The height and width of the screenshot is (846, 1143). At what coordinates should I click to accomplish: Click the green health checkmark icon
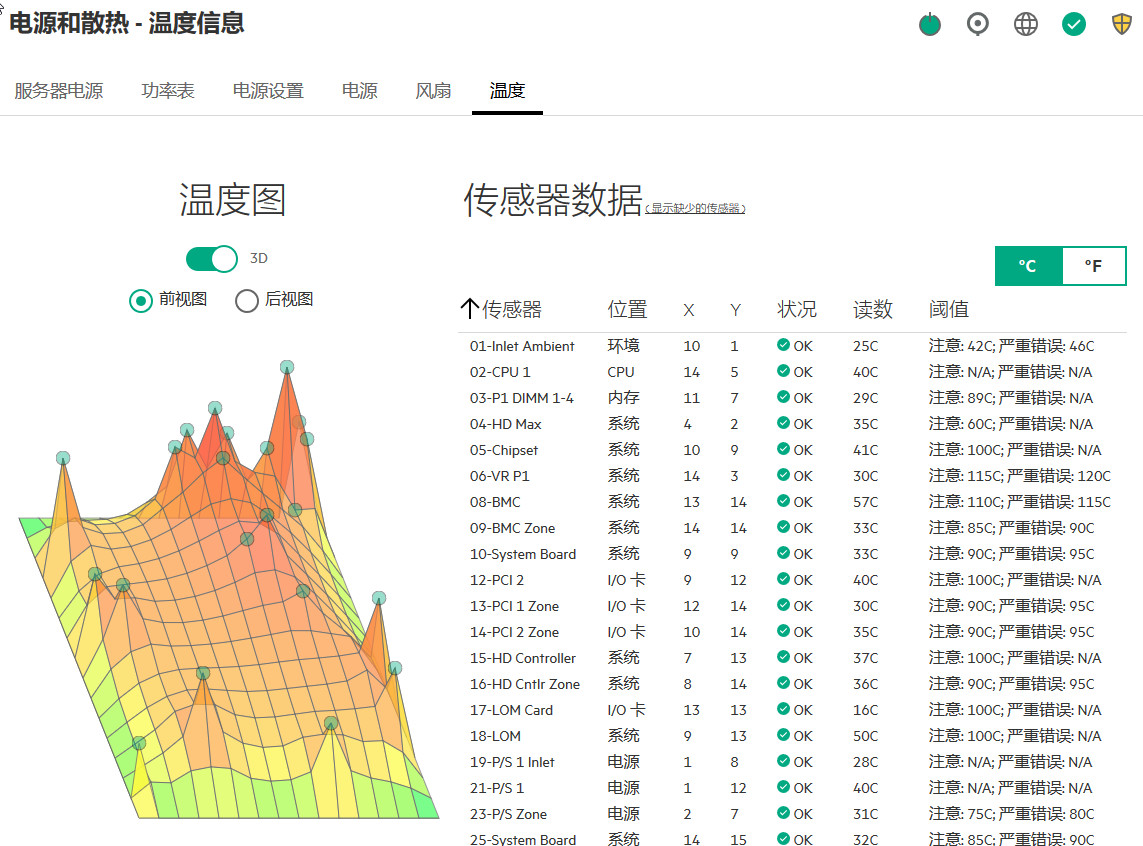[x=1074, y=24]
